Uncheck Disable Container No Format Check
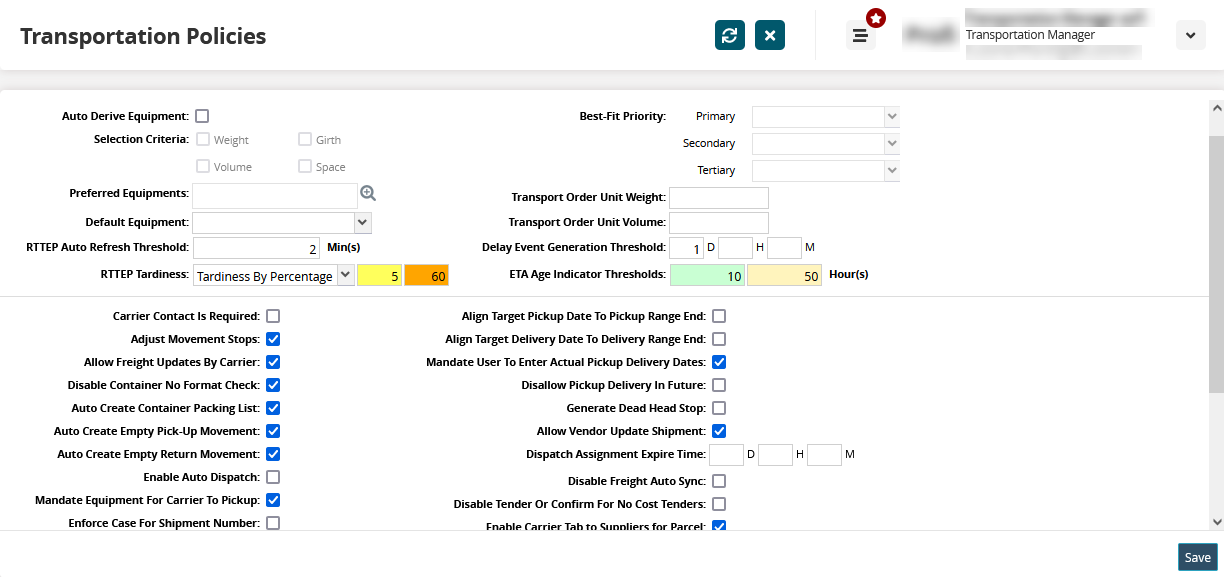This screenshot has width=1224, height=577. [273, 385]
